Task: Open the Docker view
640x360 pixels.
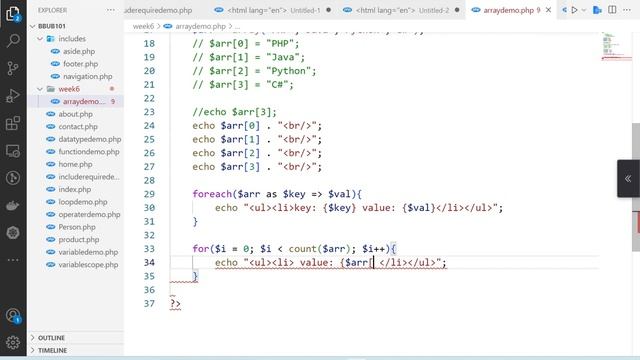Action: point(13,205)
